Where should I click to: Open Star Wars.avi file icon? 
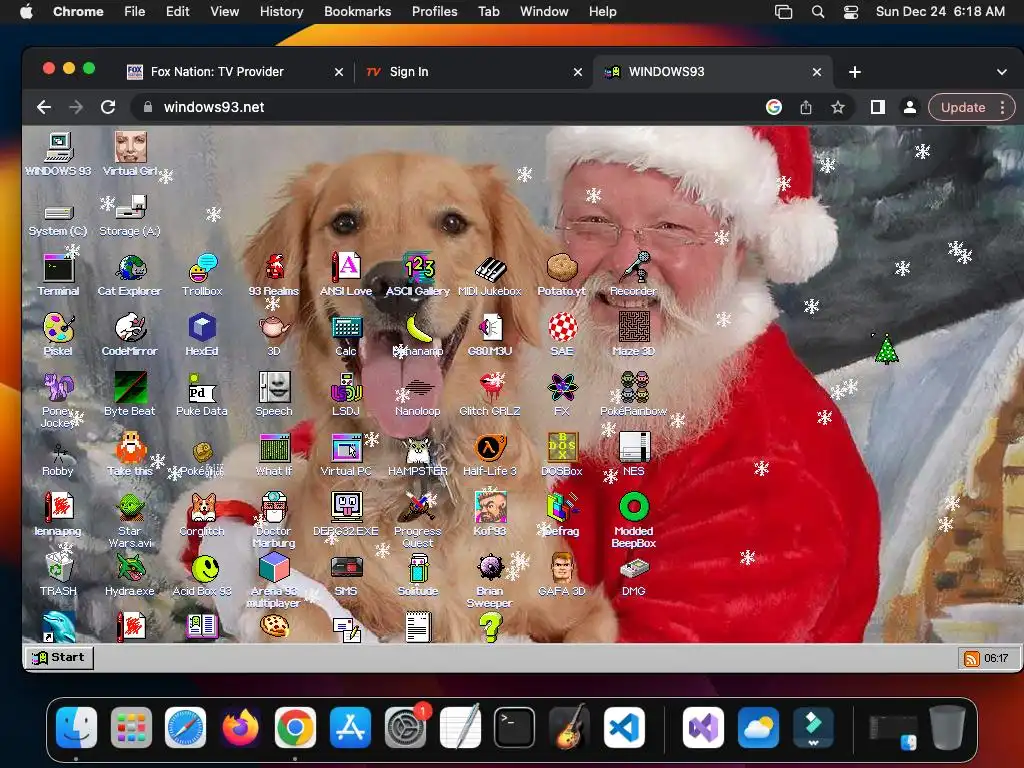pyautogui.click(x=130, y=520)
